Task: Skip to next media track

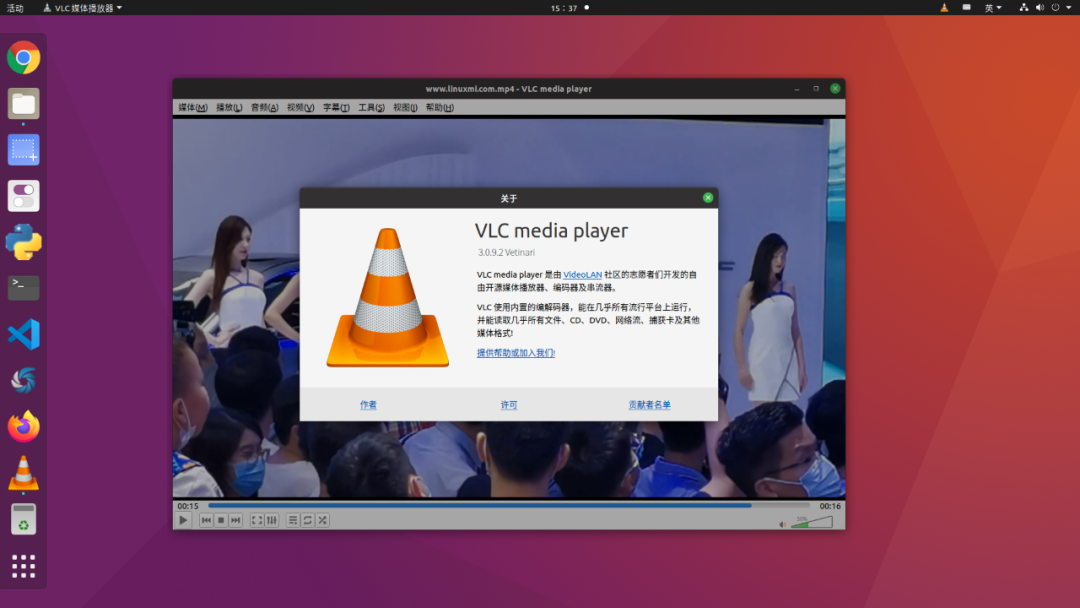Action: pyautogui.click(x=236, y=521)
